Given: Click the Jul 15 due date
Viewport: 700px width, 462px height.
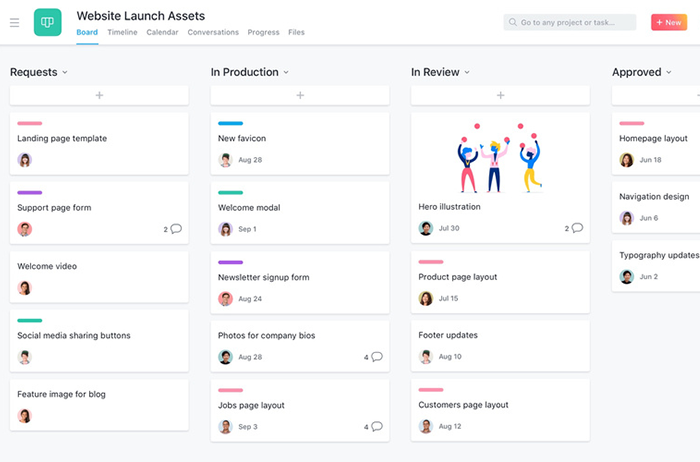Looking at the screenshot, I should point(448,298).
